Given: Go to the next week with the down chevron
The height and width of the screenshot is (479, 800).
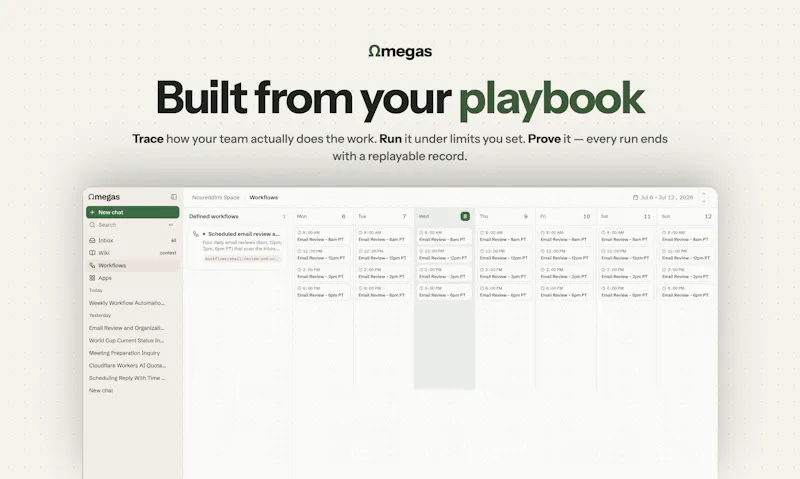Looking at the screenshot, I should [704, 201].
